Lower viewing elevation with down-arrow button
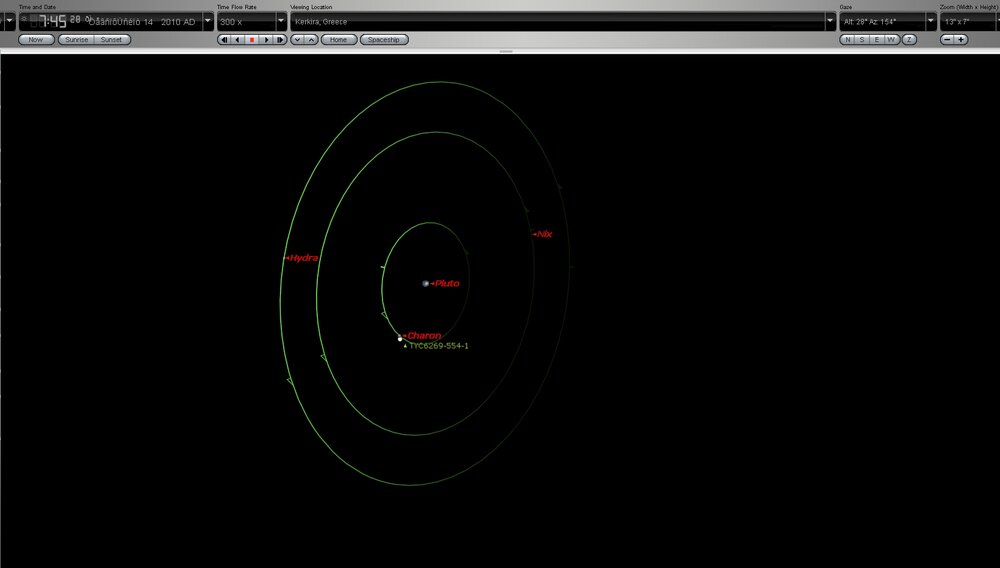 297,40
